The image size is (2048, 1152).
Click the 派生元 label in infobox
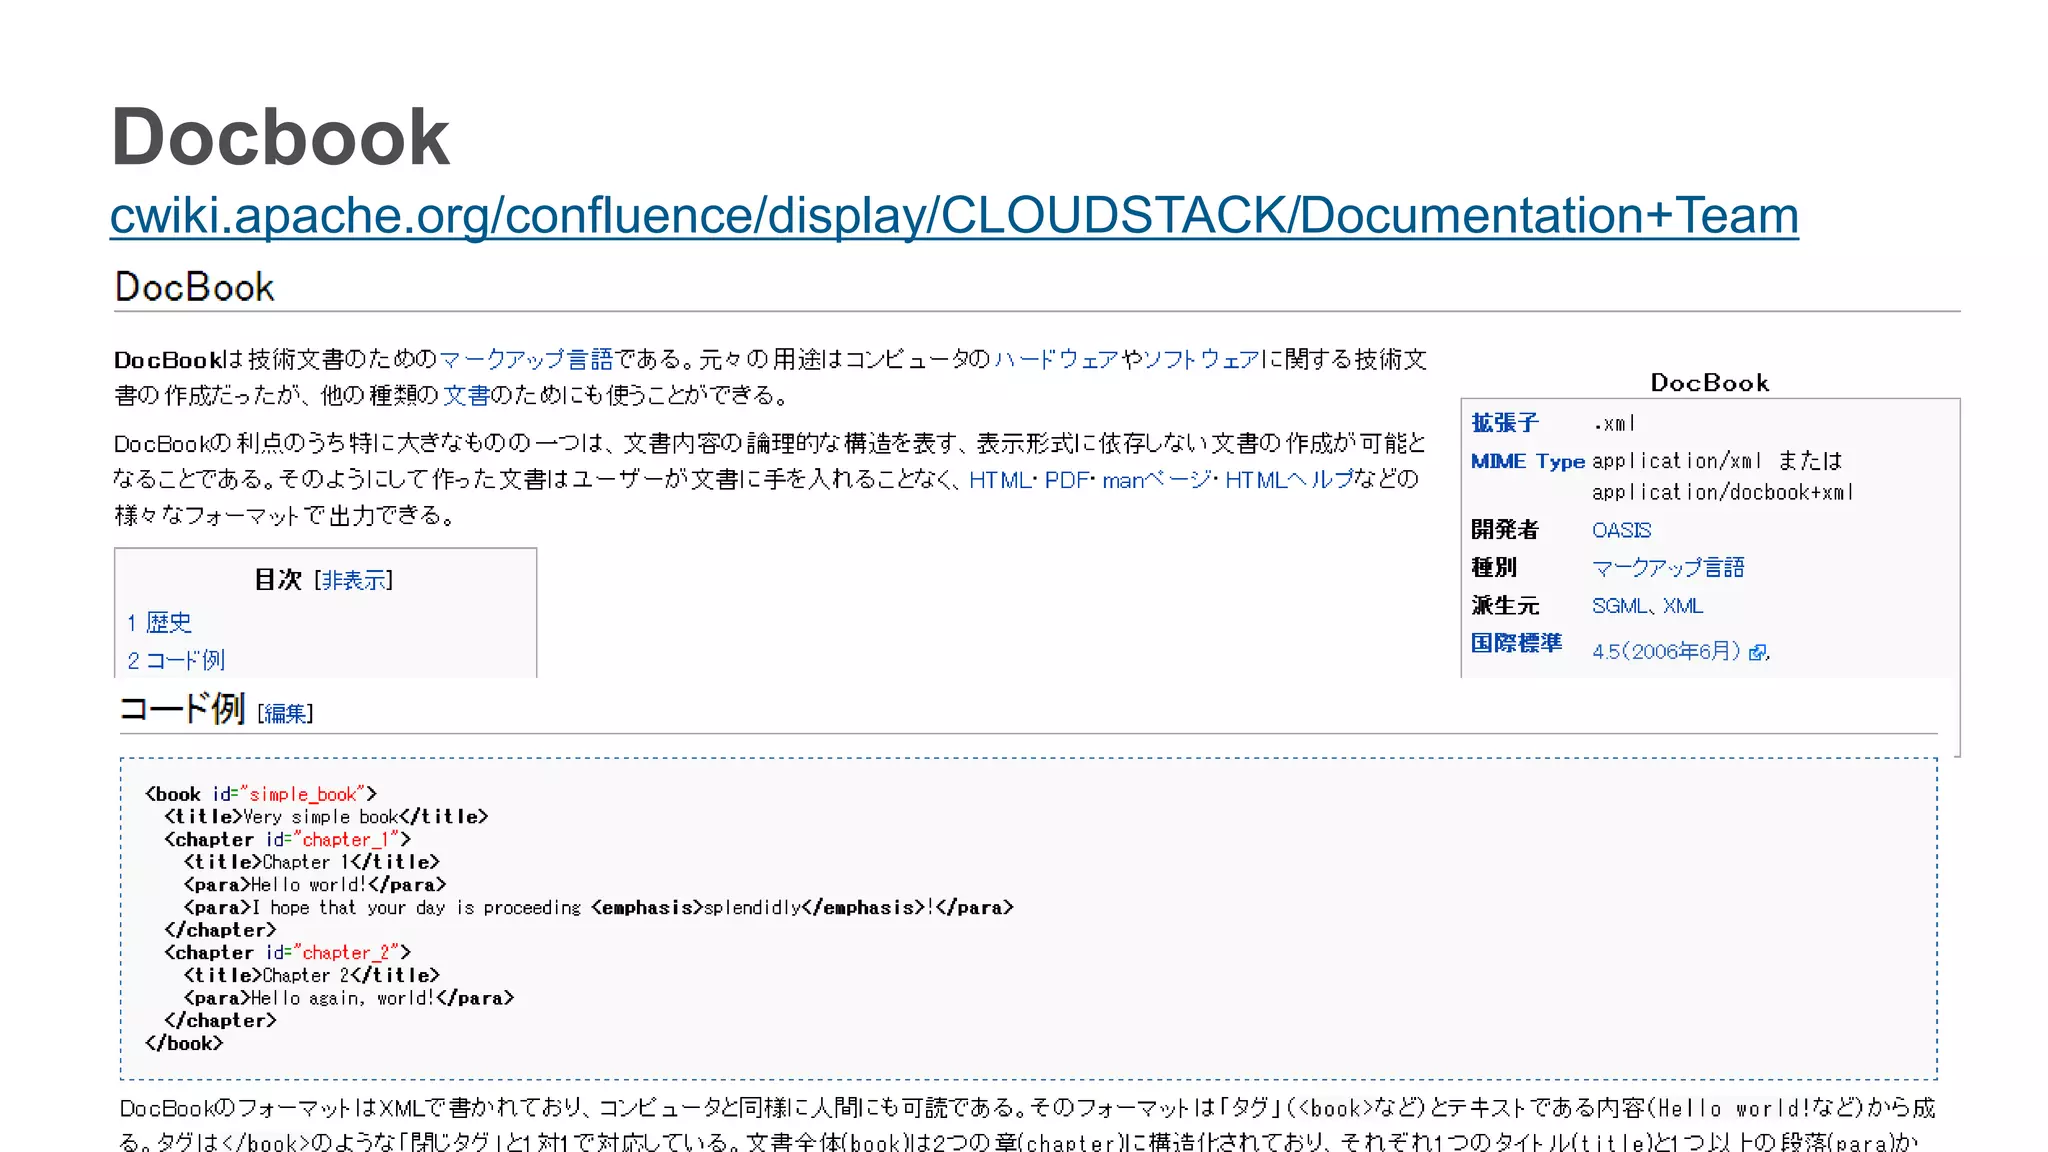1504,606
